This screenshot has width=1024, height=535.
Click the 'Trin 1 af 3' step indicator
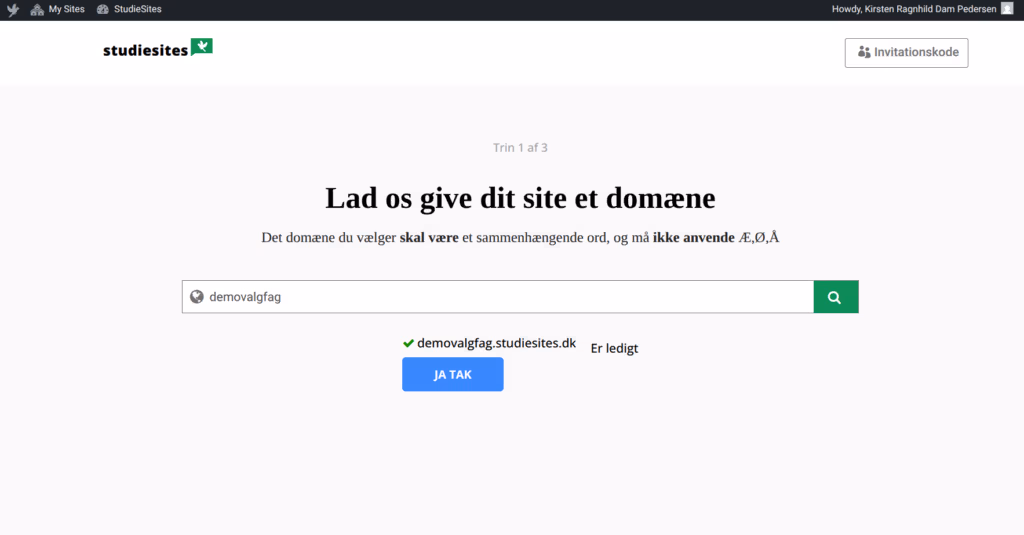pyautogui.click(x=520, y=148)
